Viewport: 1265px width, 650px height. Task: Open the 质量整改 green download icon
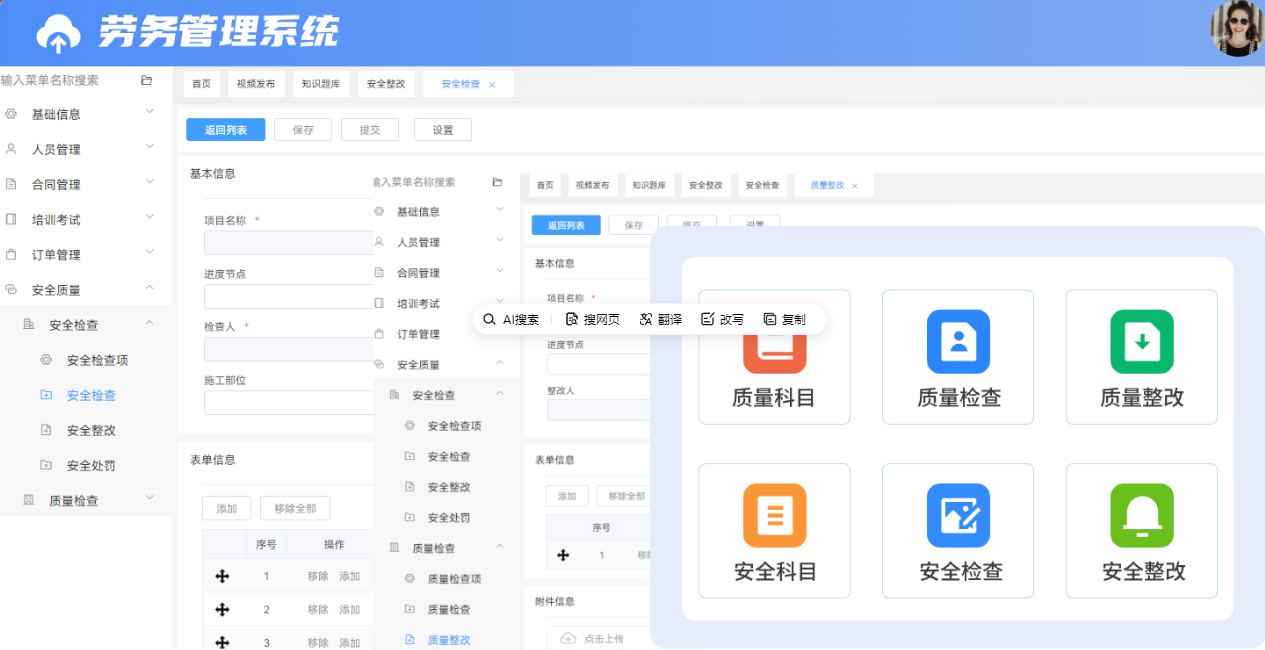click(x=1140, y=341)
